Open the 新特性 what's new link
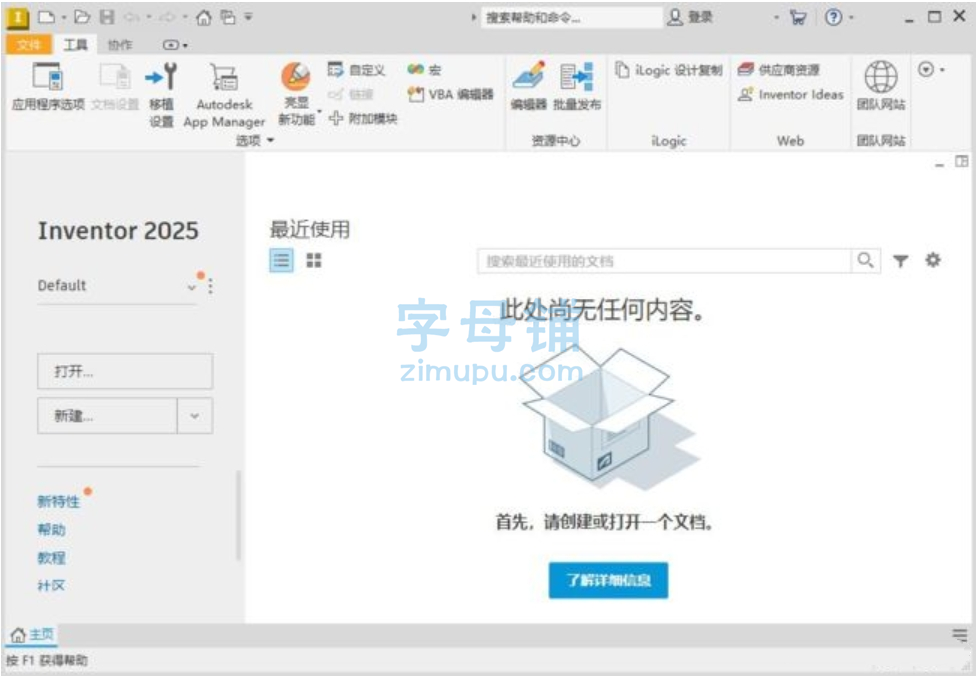This screenshot has height=676, width=977. coord(59,502)
